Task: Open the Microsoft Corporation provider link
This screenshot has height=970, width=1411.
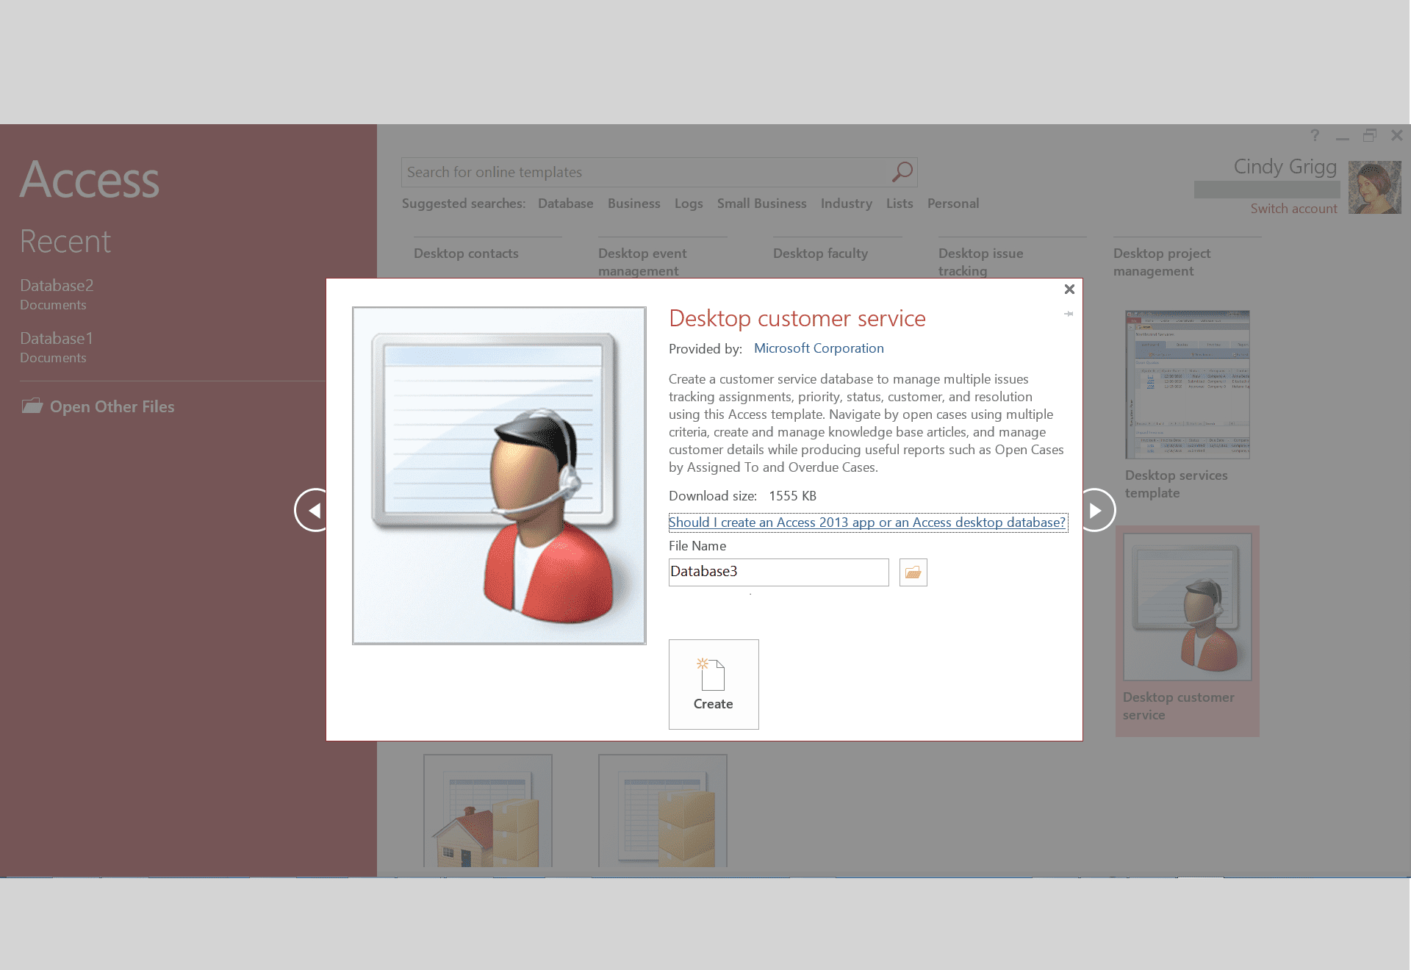Action: click(x=818, y=348)
